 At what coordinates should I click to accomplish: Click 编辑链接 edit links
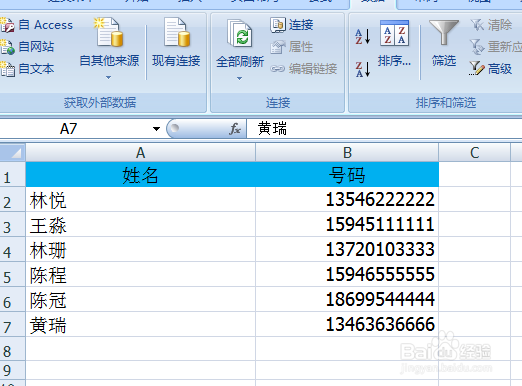coord(304,69)
